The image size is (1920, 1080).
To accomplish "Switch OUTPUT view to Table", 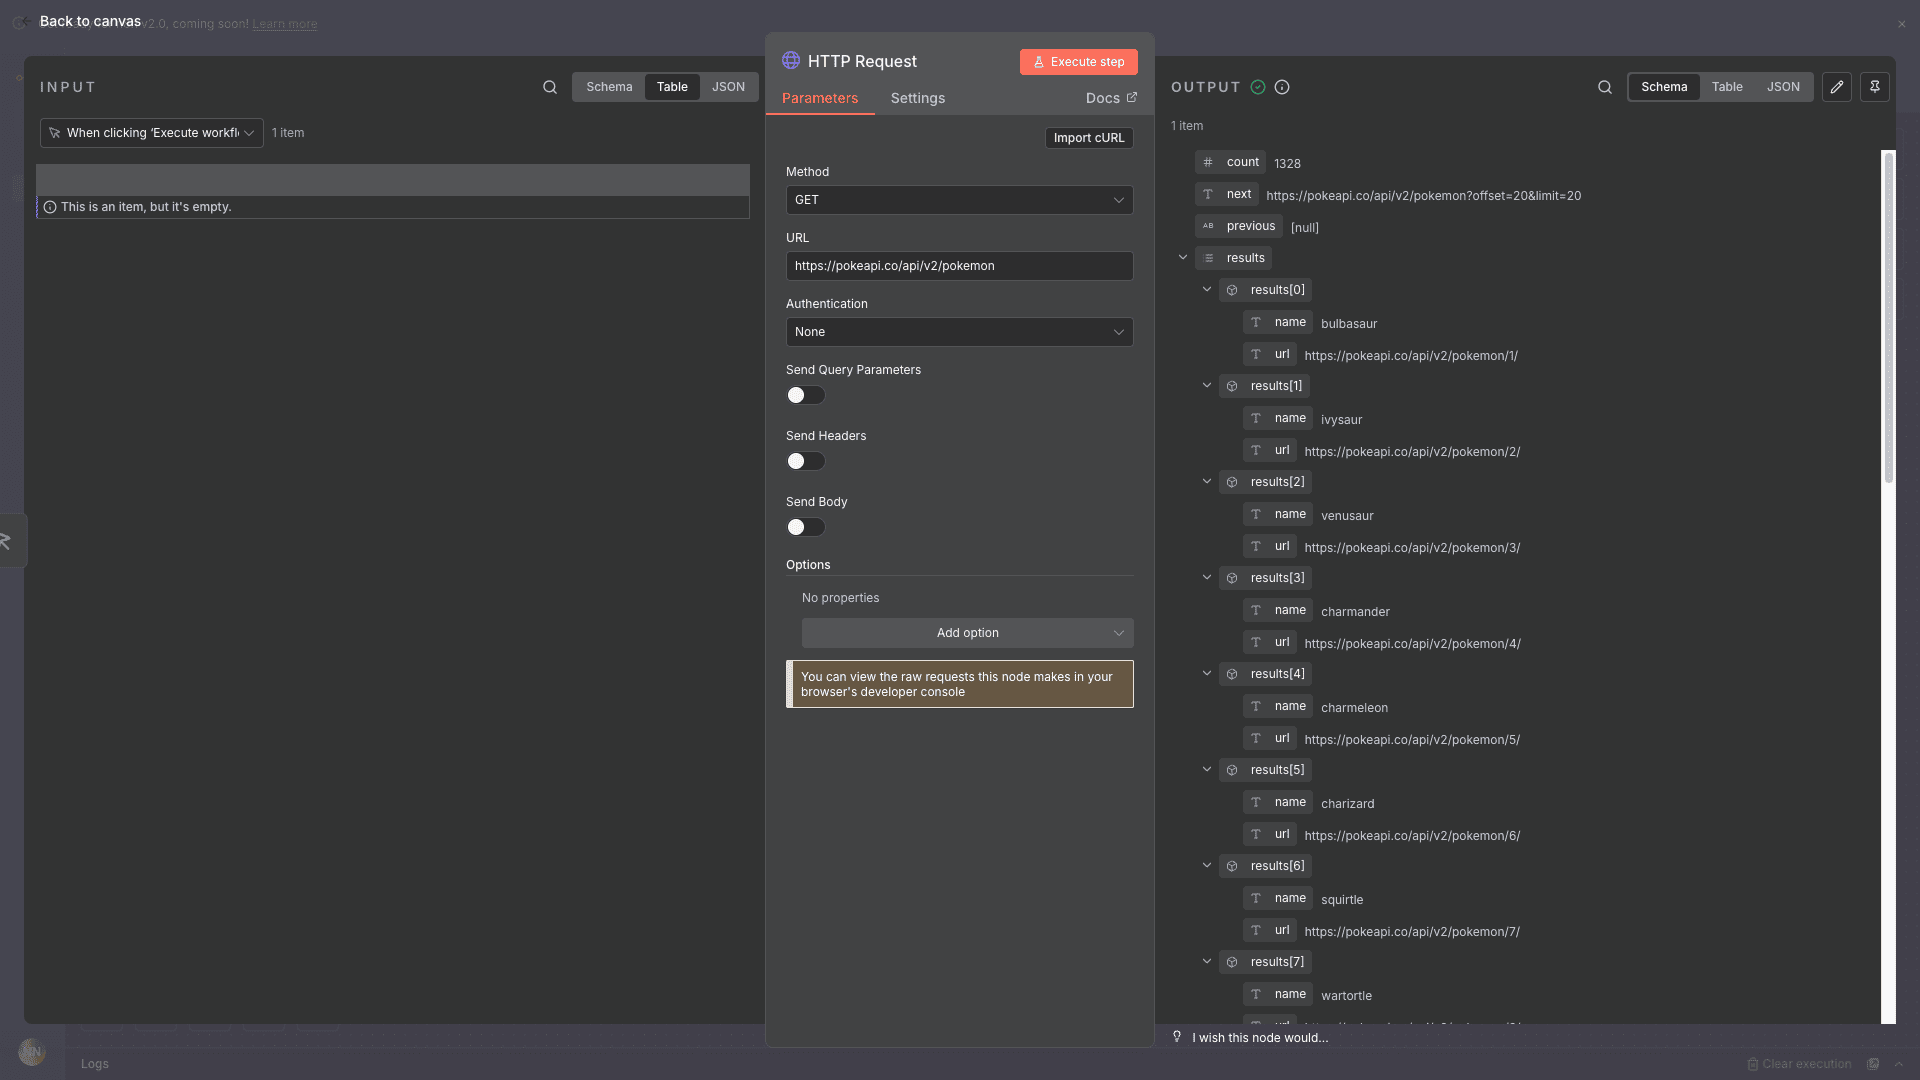I will (x=1727, y=87).
